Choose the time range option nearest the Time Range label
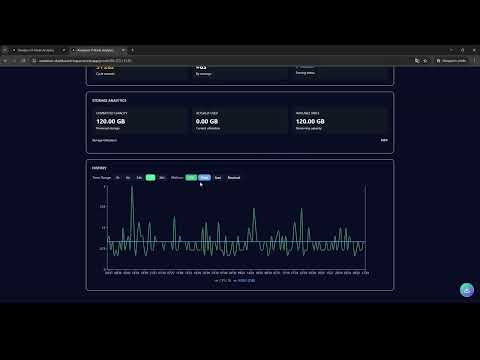Viewport: 480px width, 360px height. 118,178
